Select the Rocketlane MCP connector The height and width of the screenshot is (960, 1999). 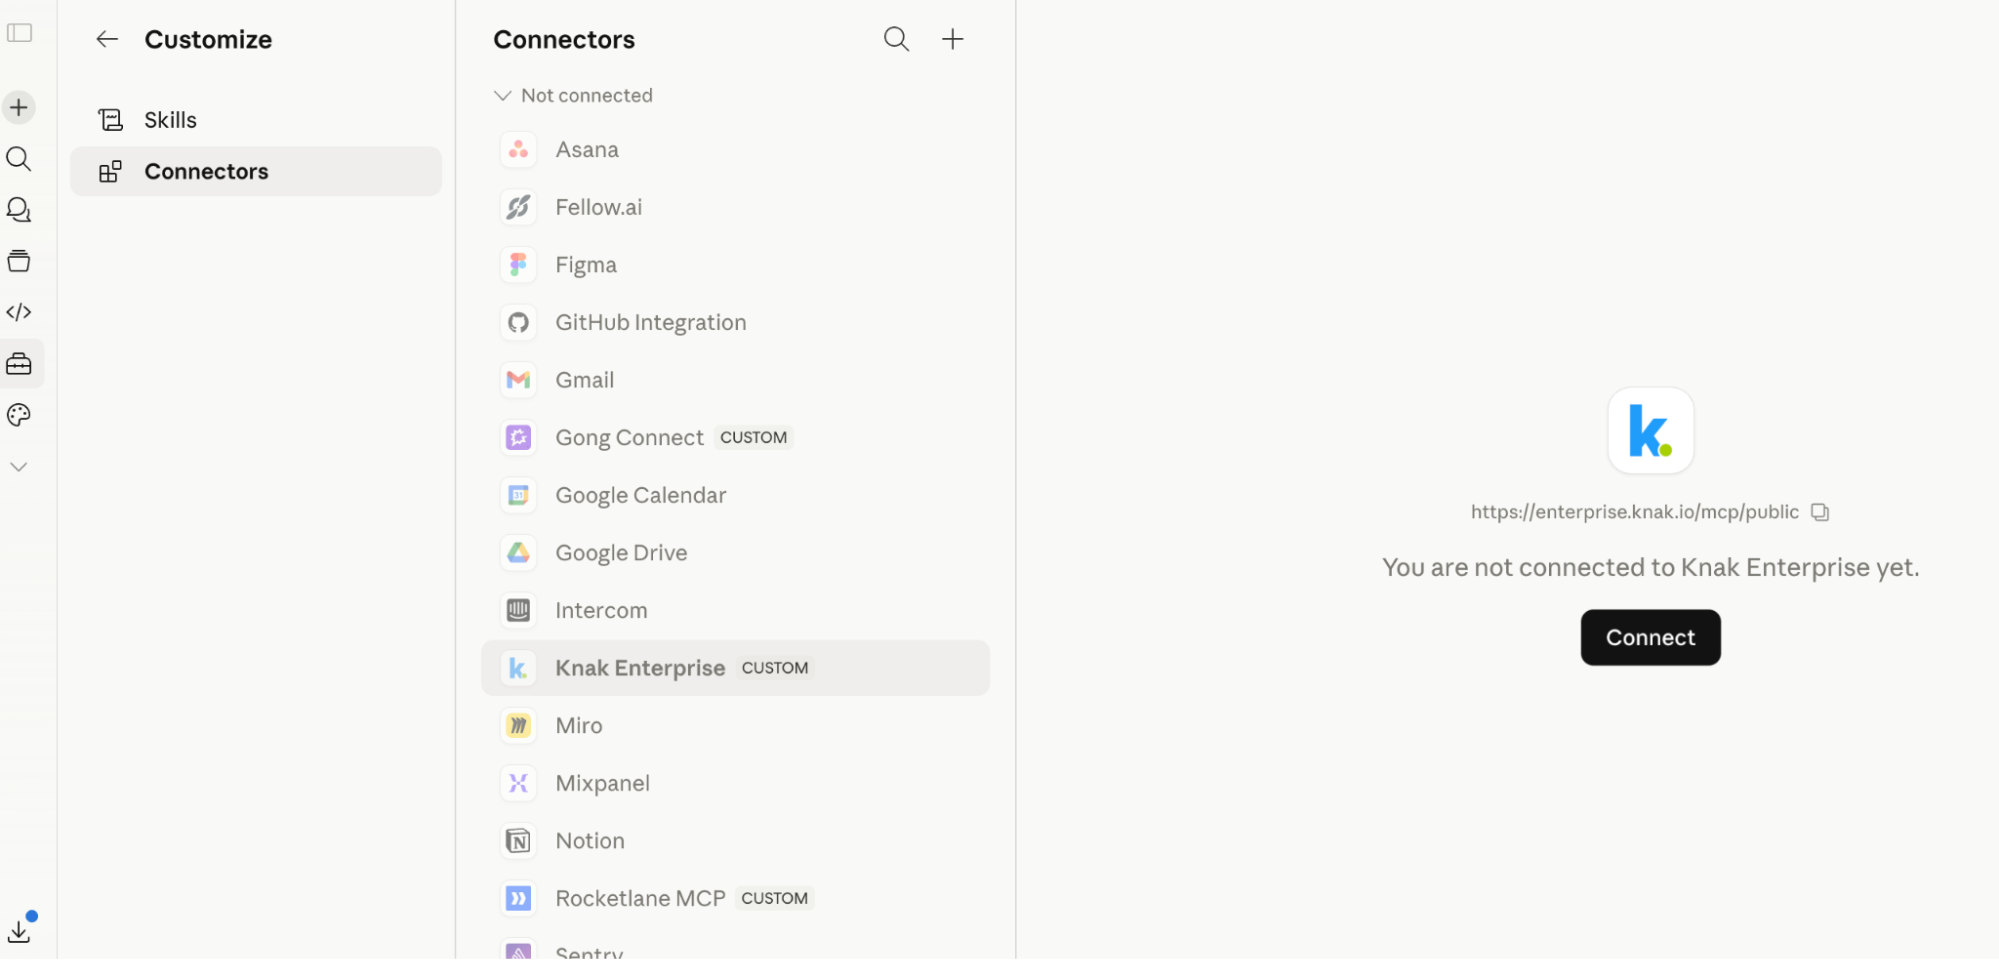pos(735,899)
